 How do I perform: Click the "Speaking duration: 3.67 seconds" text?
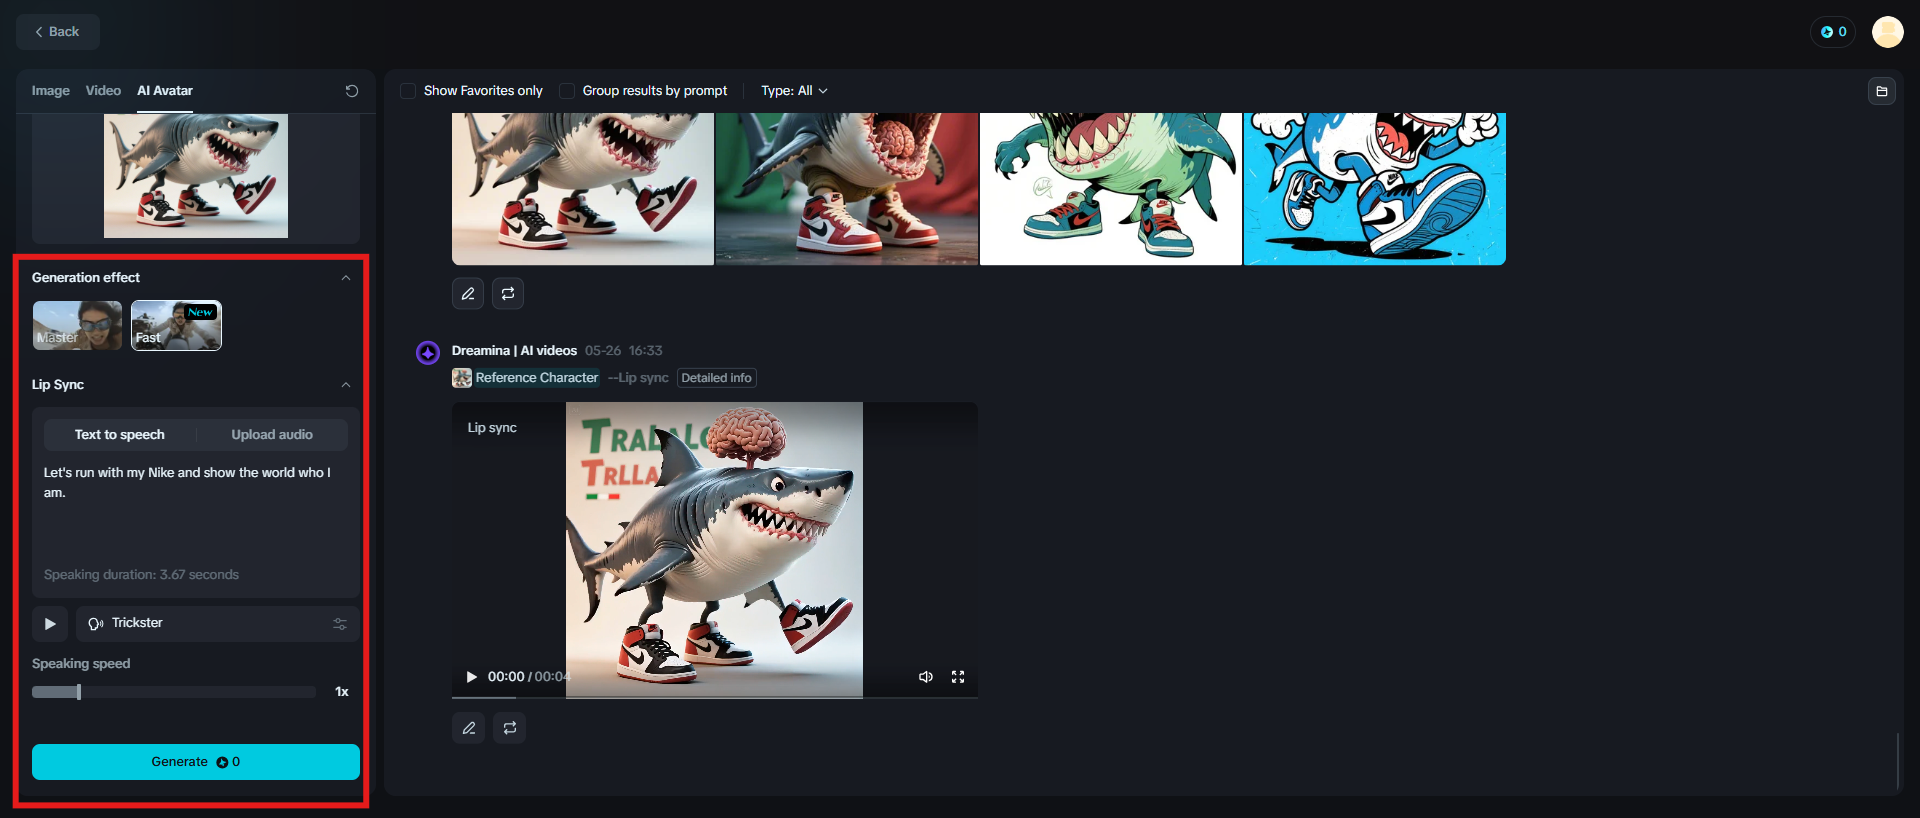(141, 575)
